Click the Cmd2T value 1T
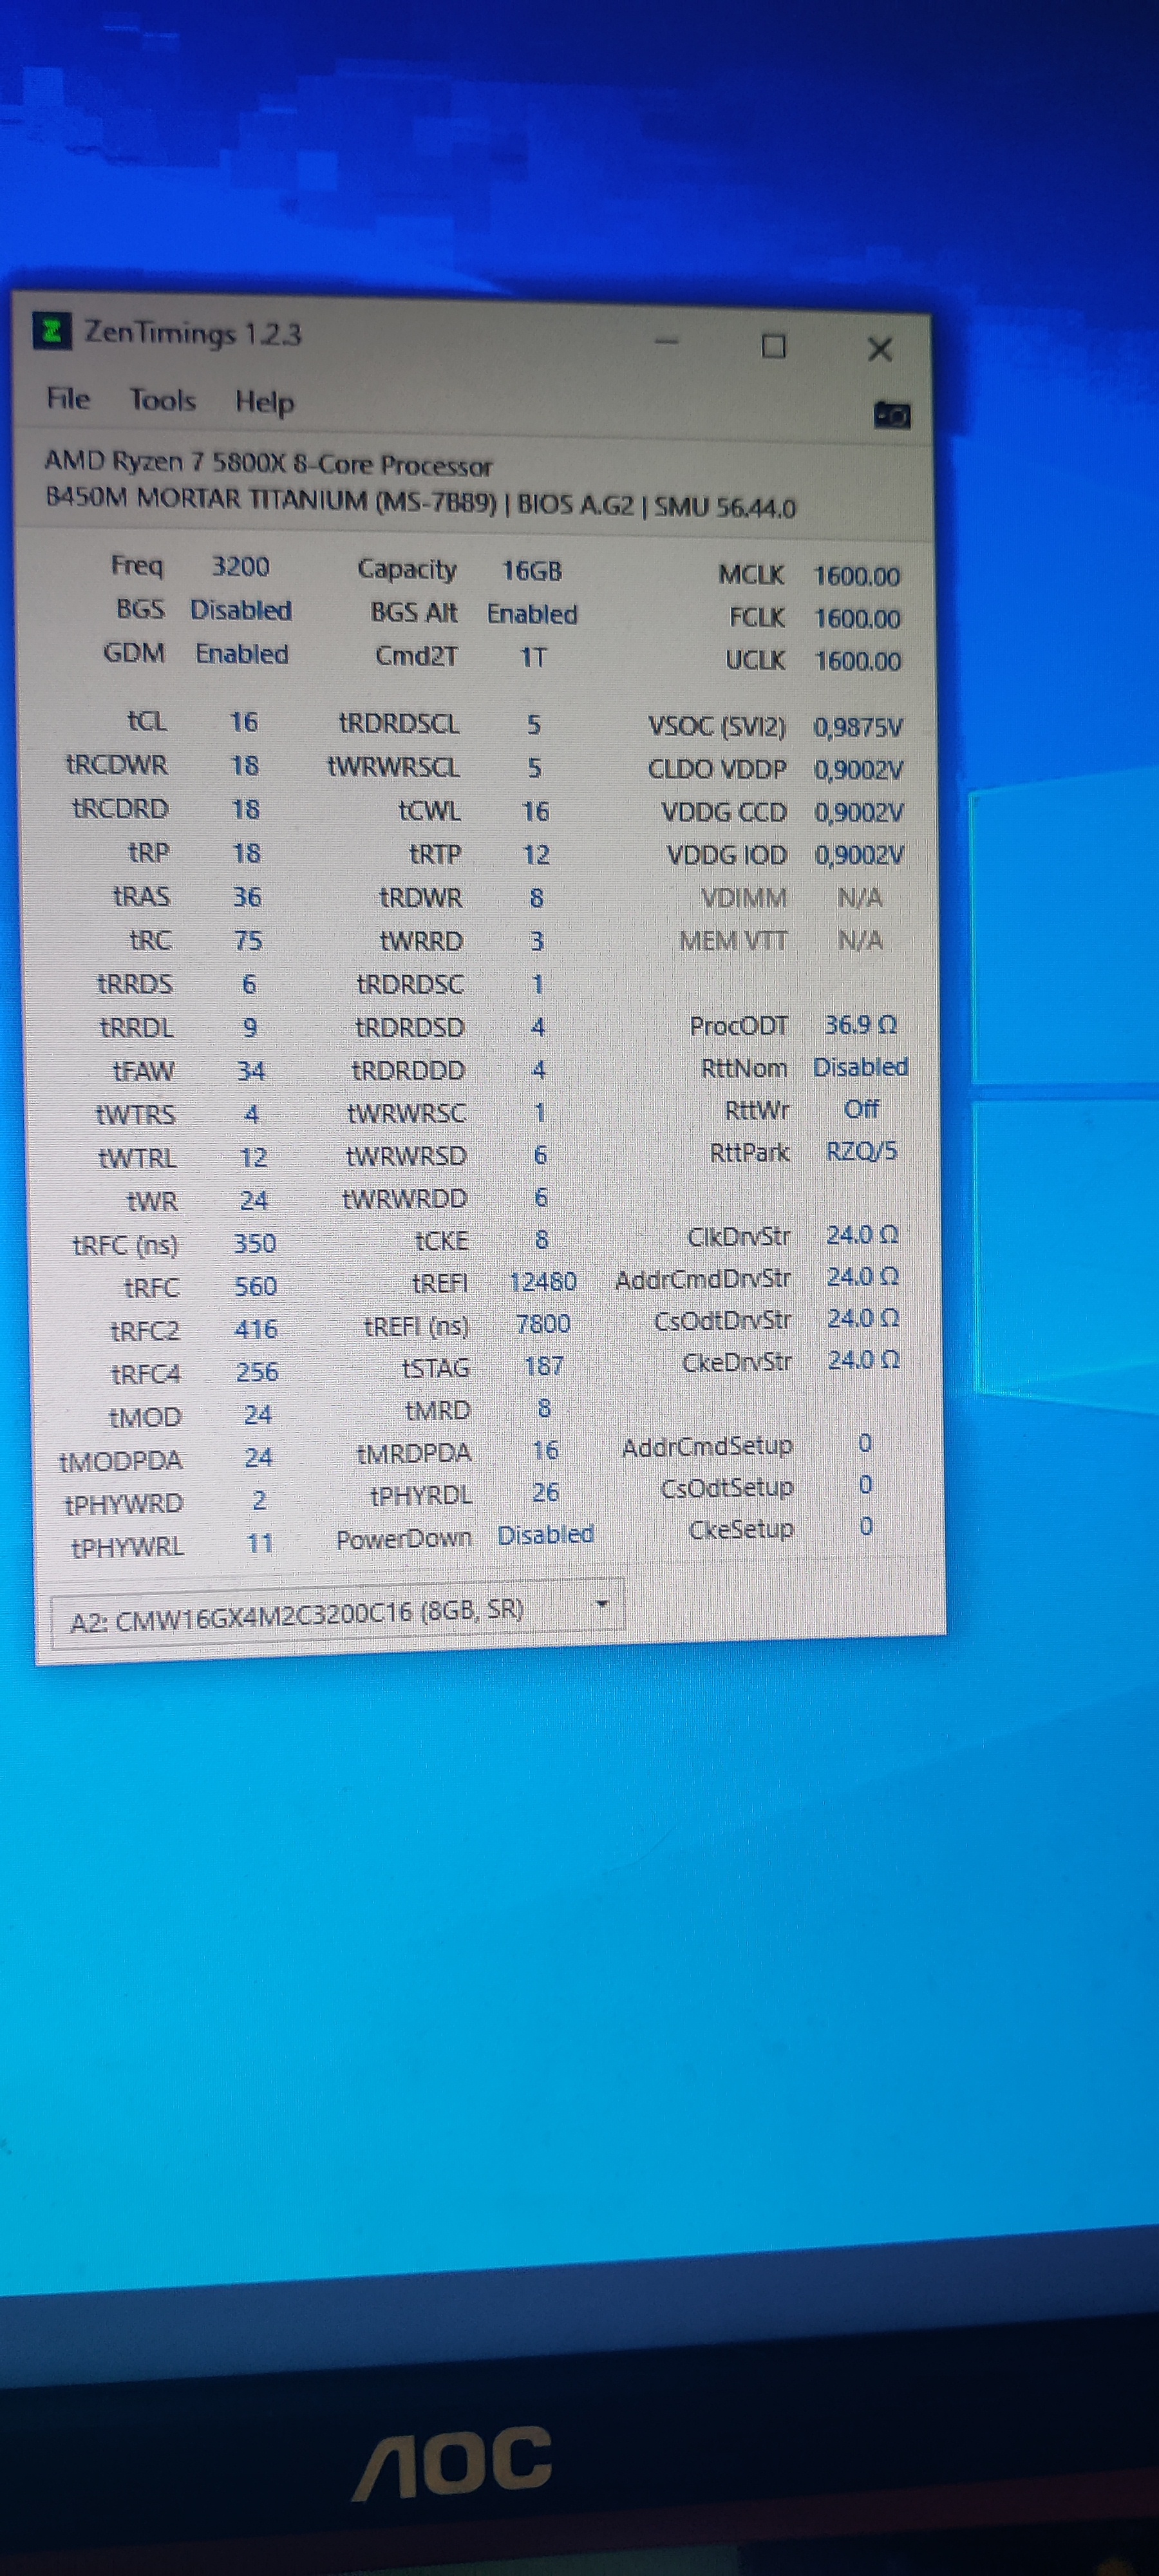Viewport: 1159px width, 2576px height. coord(533,657)
